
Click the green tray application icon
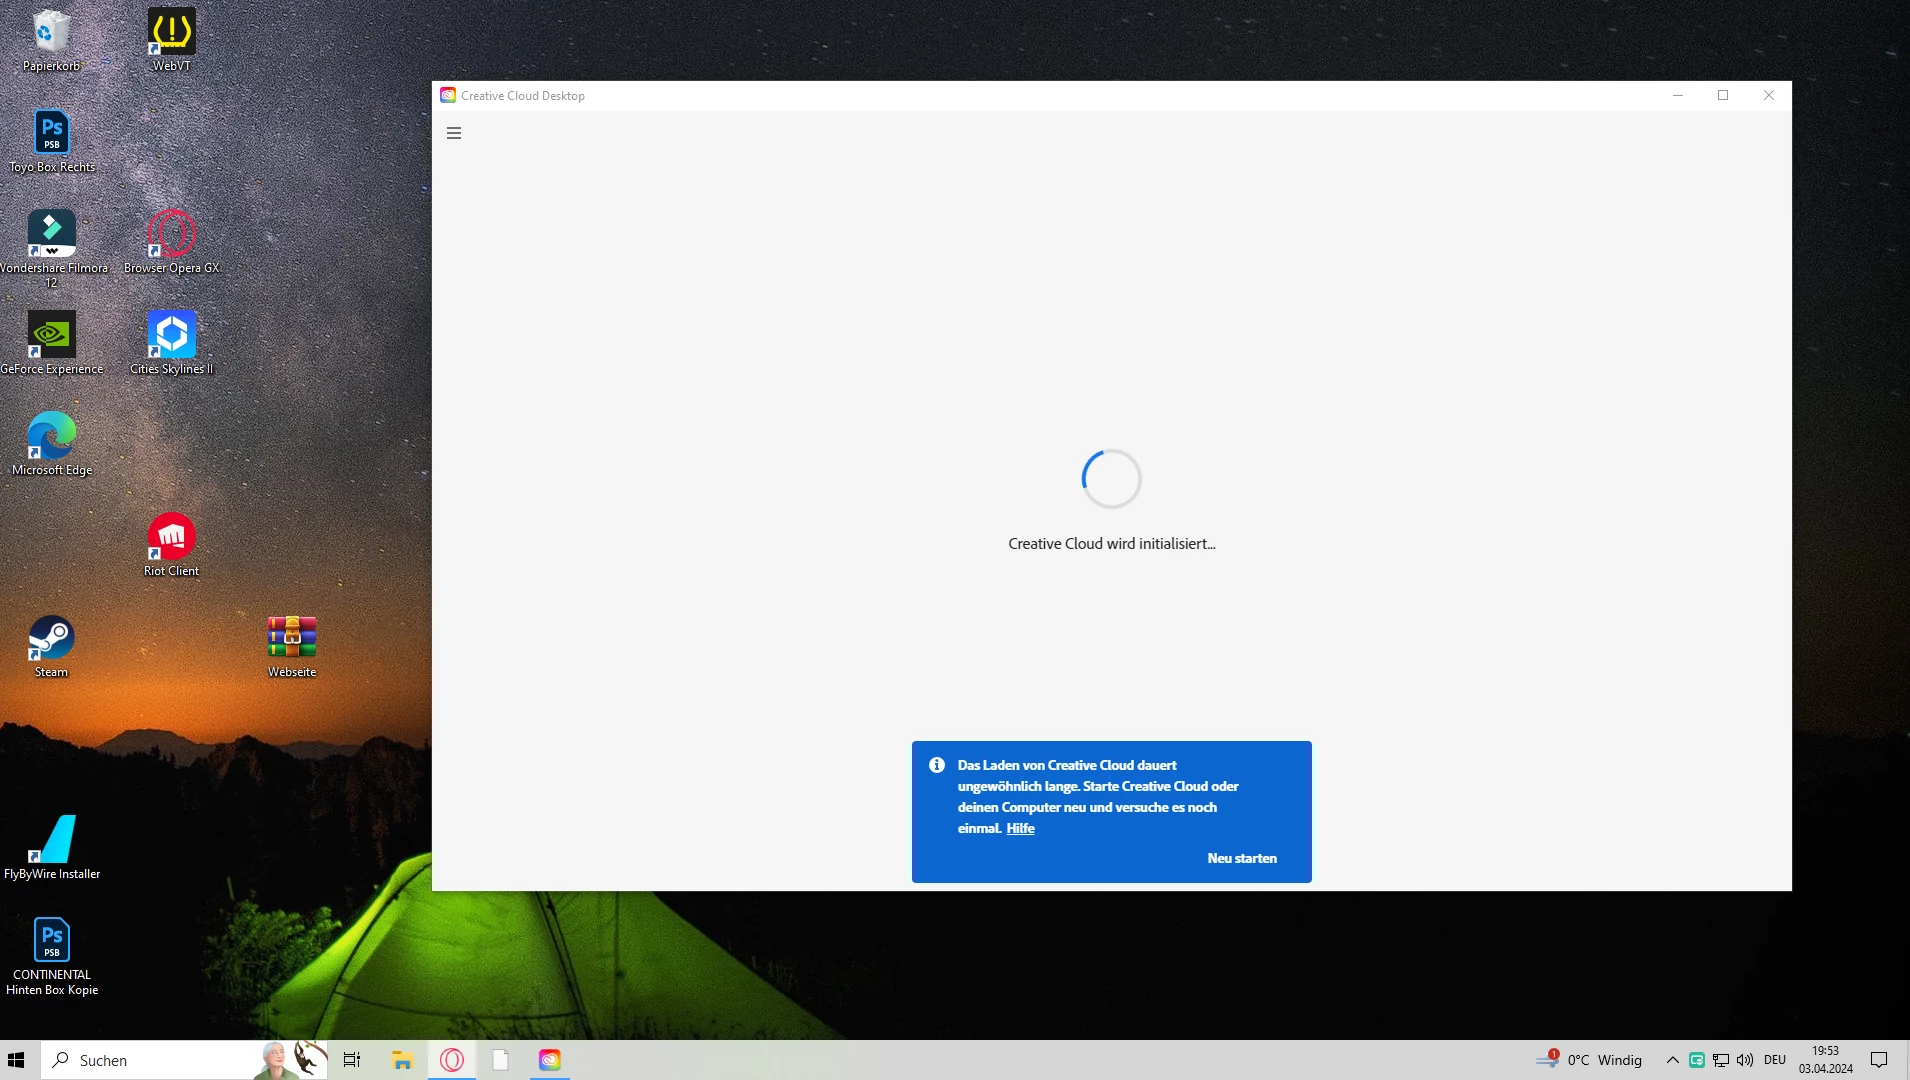tap(1697, 1060)
